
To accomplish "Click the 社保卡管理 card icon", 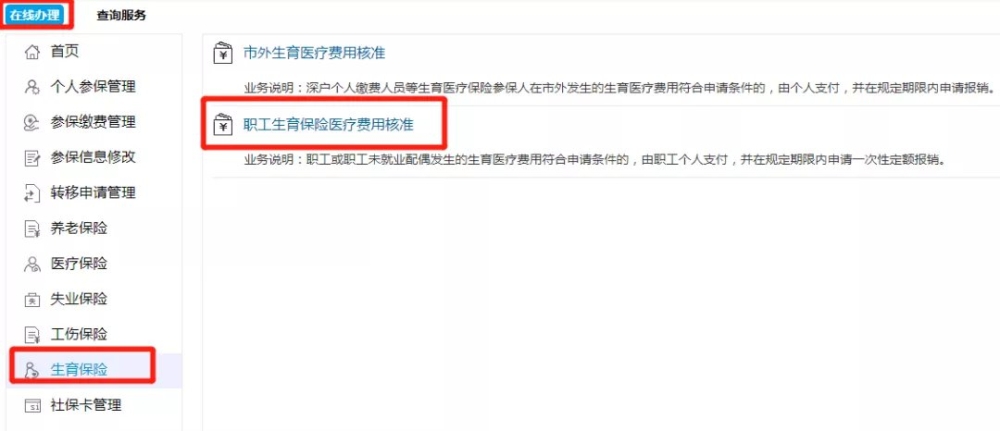I will (x=32, y=405).
